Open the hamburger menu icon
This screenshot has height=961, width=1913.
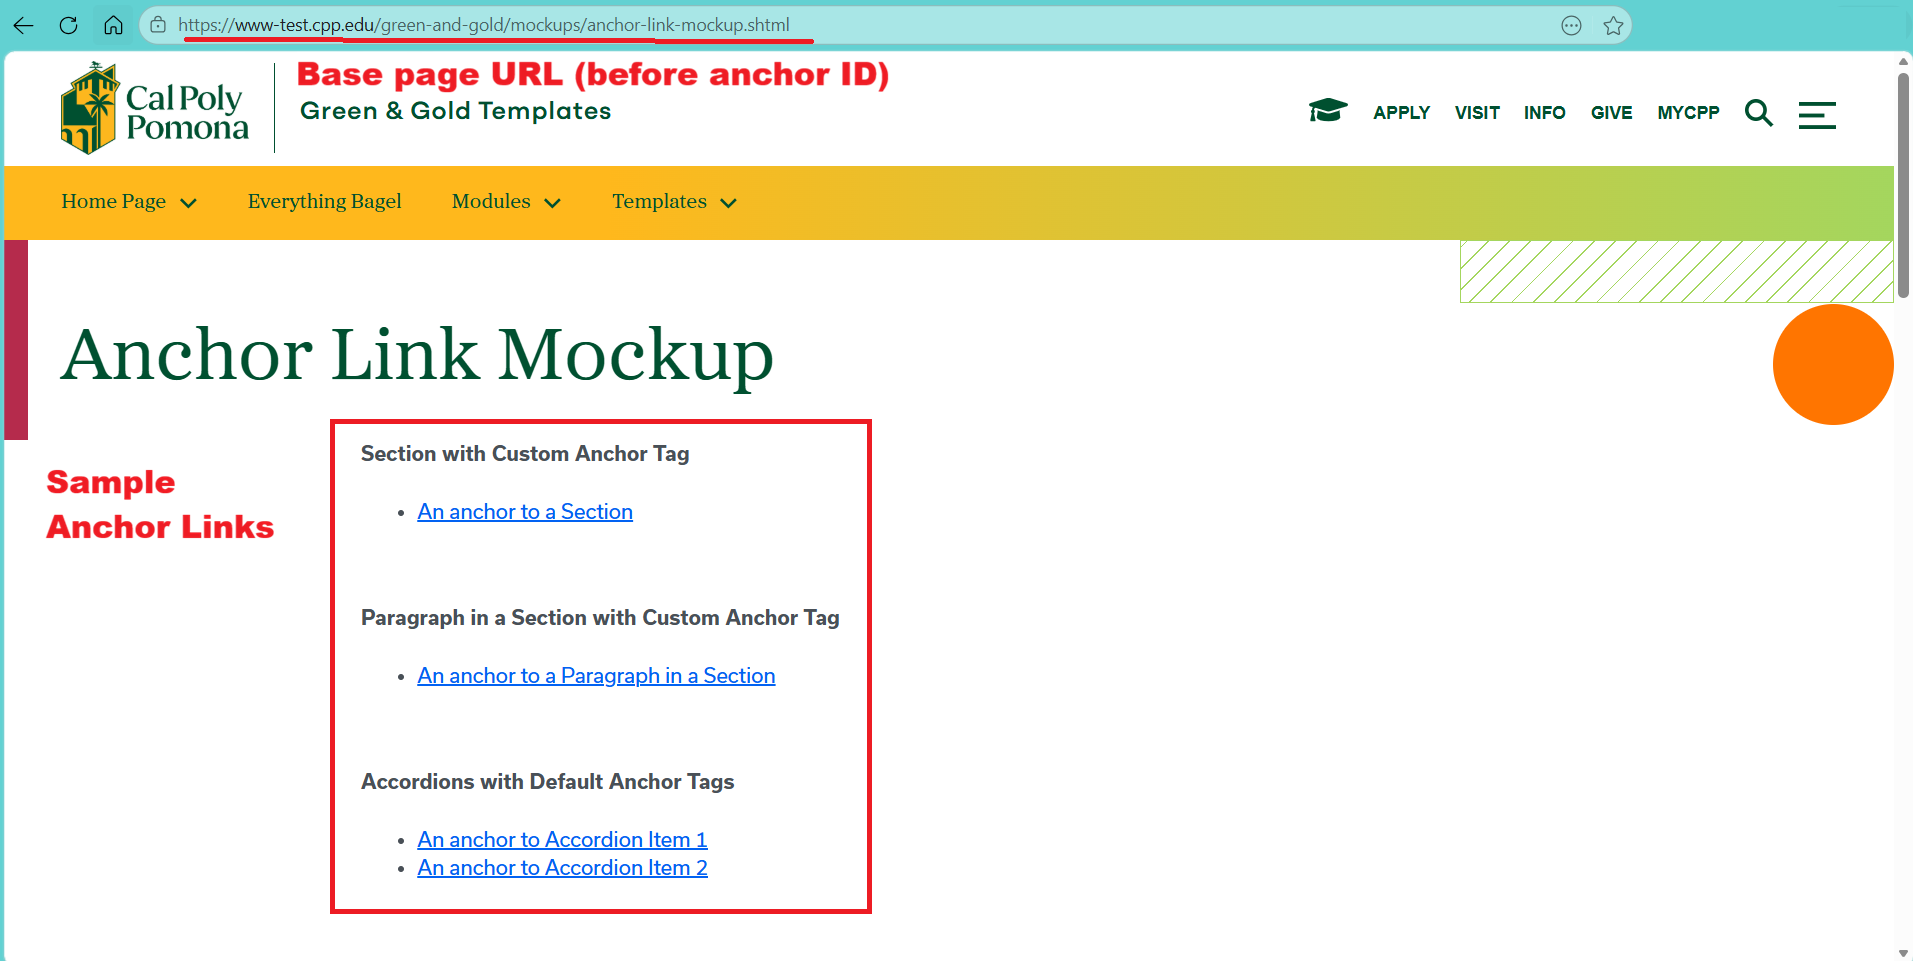coord(1817,114)
